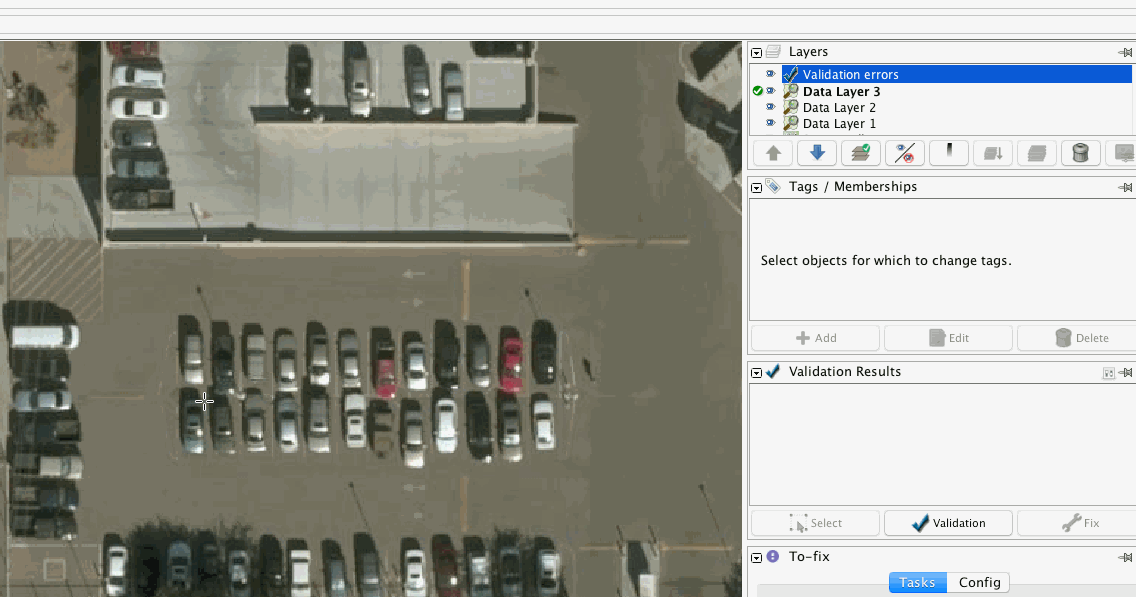Screen dimensions: 1136x597
Task: Hide the Validation errors layer
Action: pyautogui.click(x=770, y=74)
